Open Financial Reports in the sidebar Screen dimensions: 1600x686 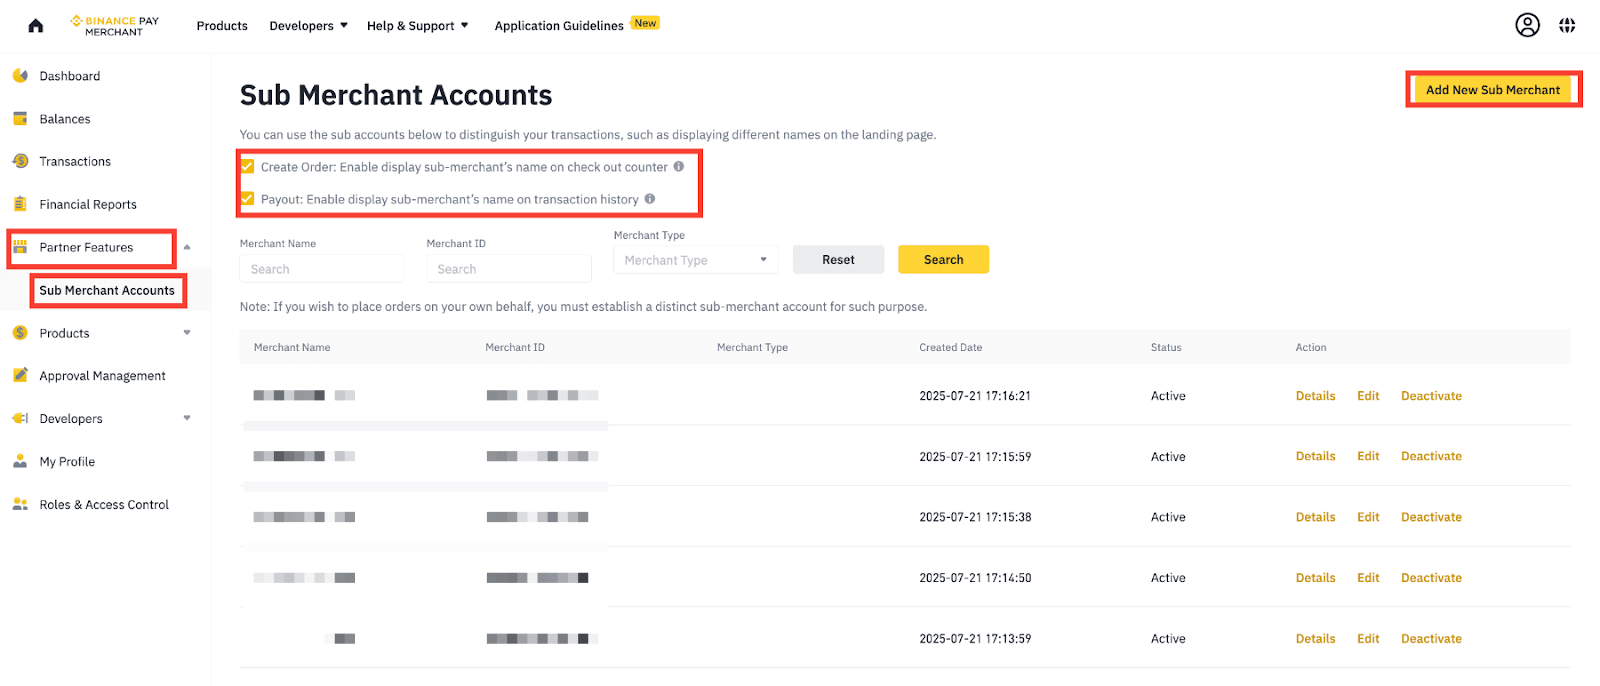(88, 204)
